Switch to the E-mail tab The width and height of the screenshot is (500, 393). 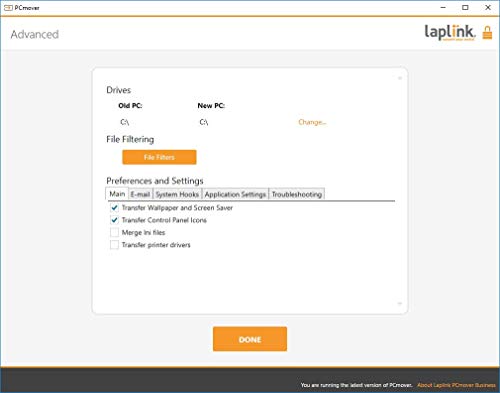140,194
